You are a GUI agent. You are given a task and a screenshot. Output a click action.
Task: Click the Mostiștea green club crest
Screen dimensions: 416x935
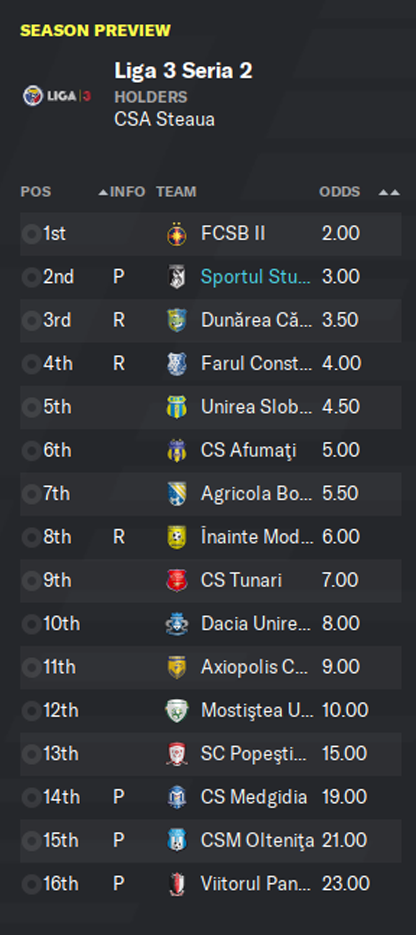[x=177, y=711]
